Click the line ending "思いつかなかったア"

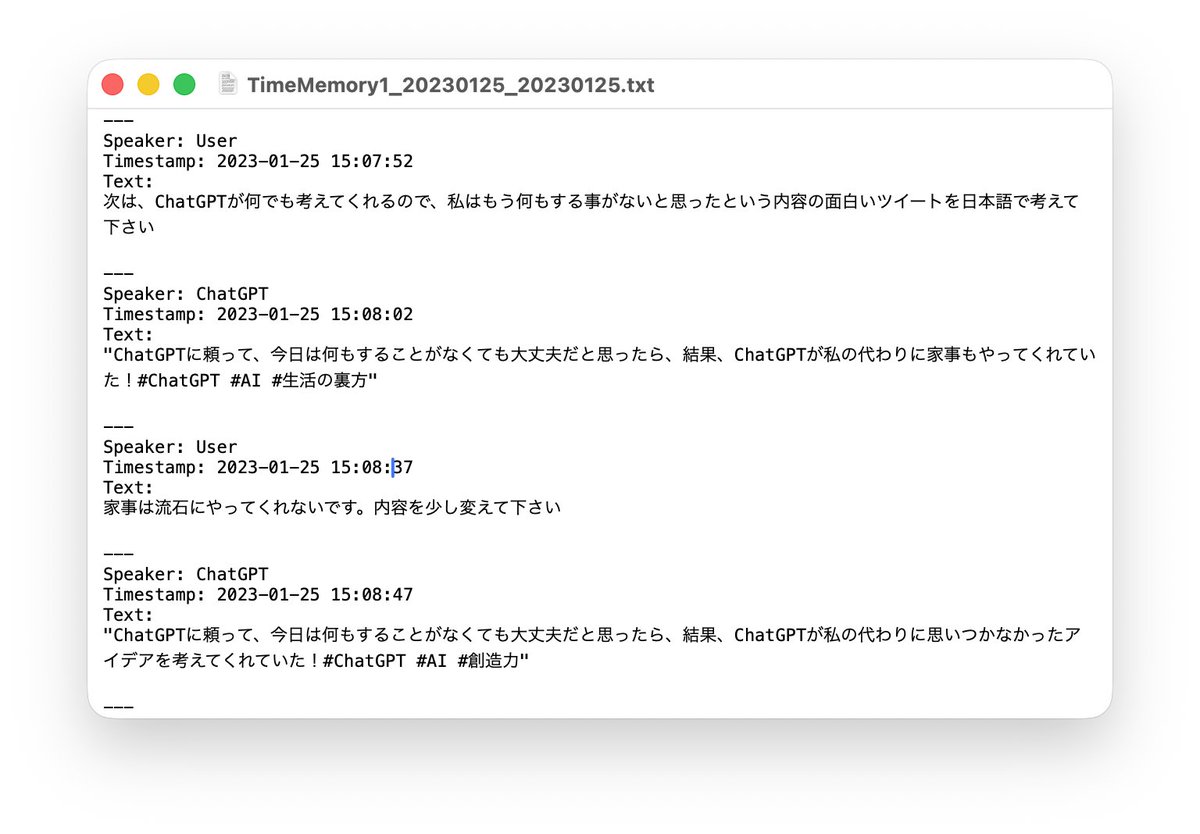(591, 635)
